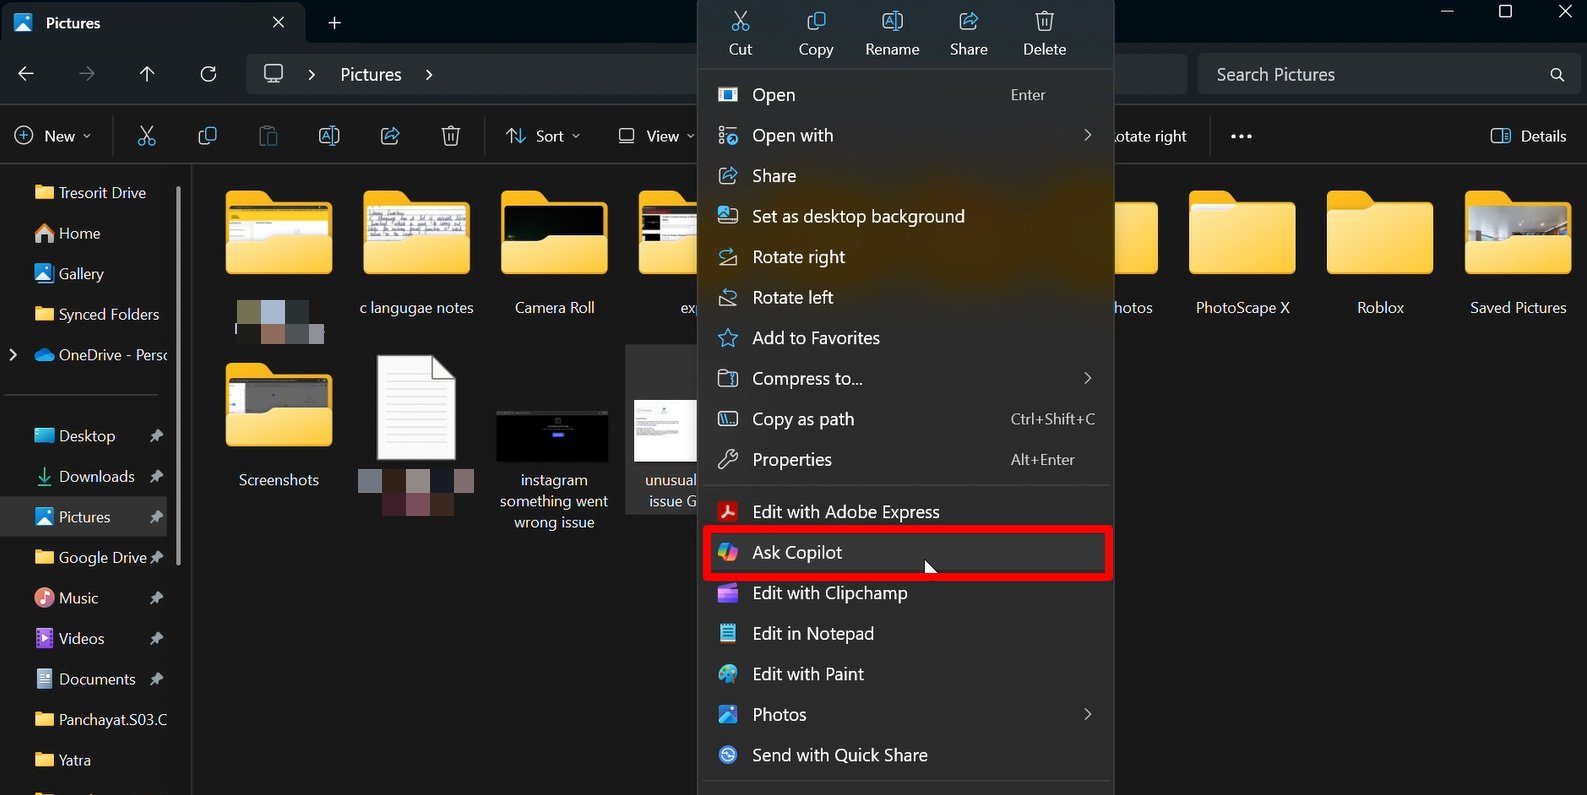Open a new tab with plus
The height and width of the screenshot is (795, 1587).
point(334,22)
